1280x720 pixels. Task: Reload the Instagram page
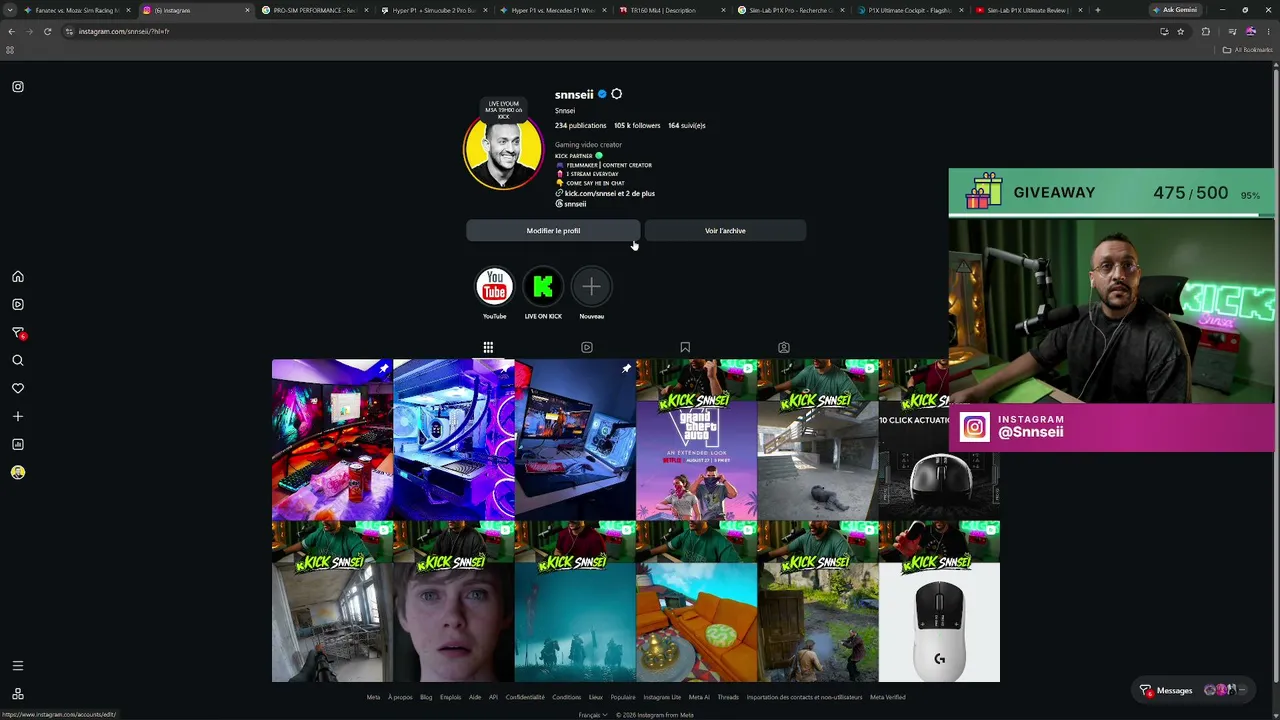(x=47, y=31)
